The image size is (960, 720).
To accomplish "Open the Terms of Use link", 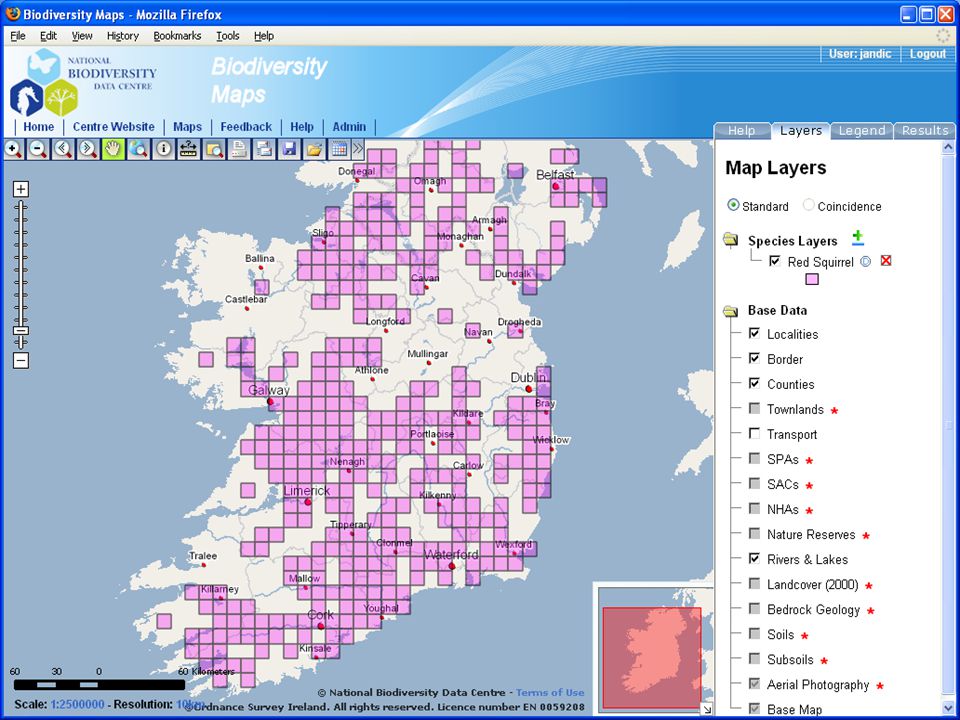I will [x=550, y=692].
